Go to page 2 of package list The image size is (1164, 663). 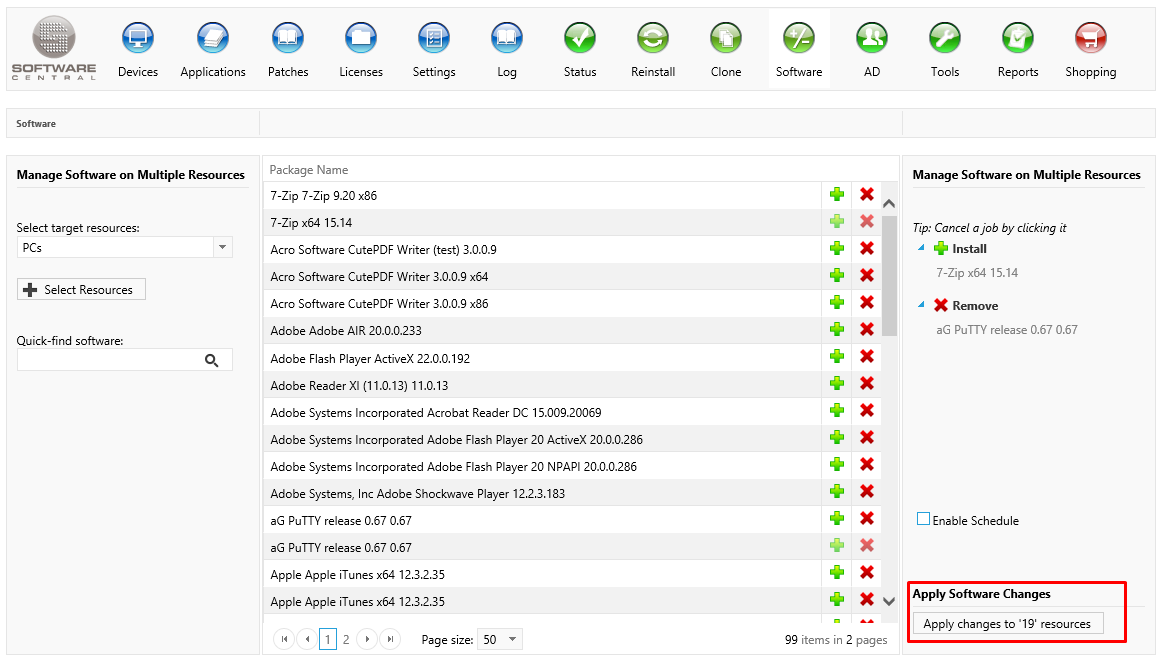[346, 639]
